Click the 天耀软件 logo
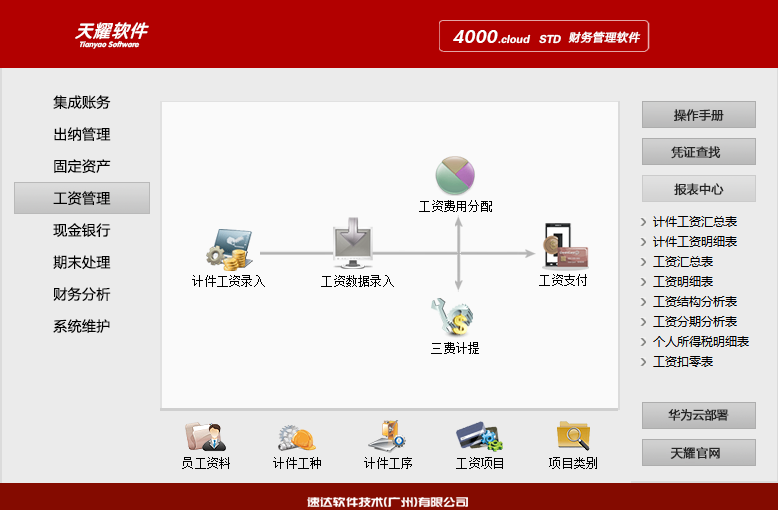The width and height of the screenshot is (778, 510). pos(112,35)
